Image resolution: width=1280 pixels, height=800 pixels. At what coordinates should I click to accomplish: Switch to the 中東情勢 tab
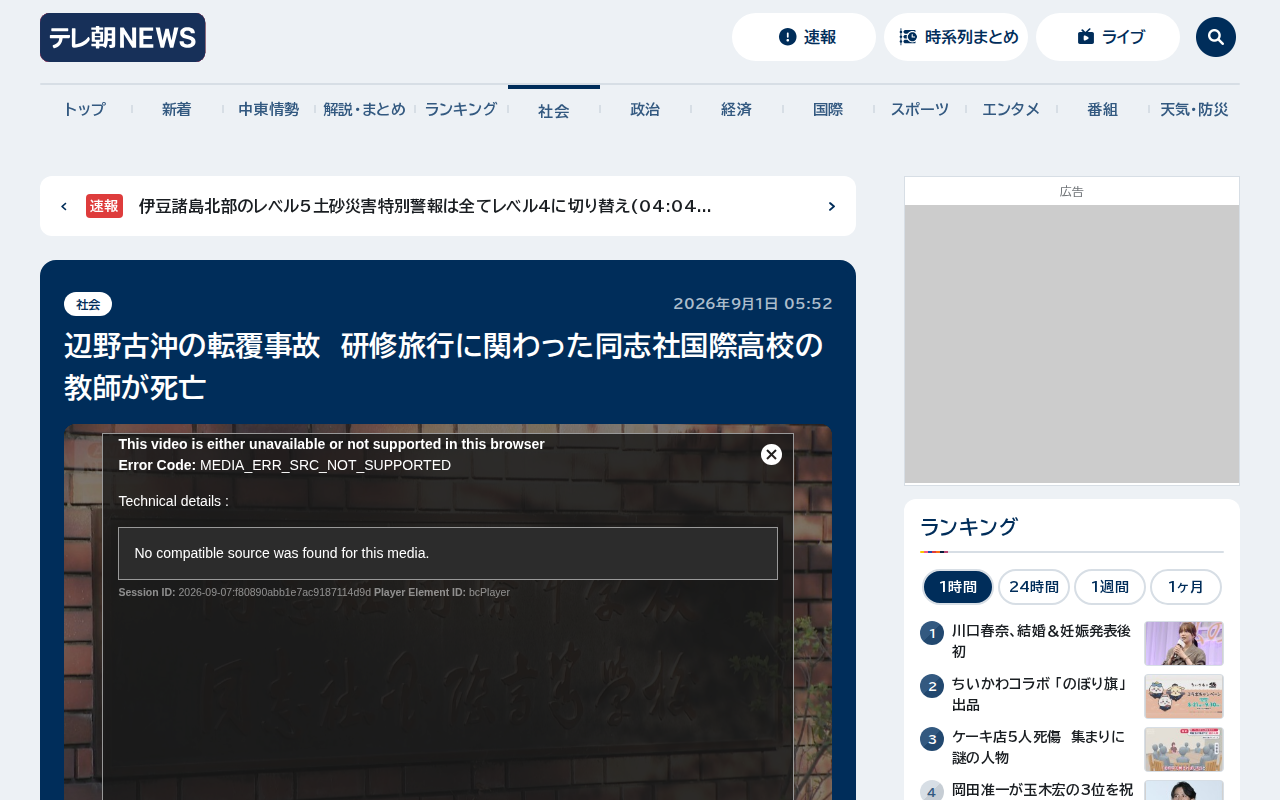click(268, 109)
